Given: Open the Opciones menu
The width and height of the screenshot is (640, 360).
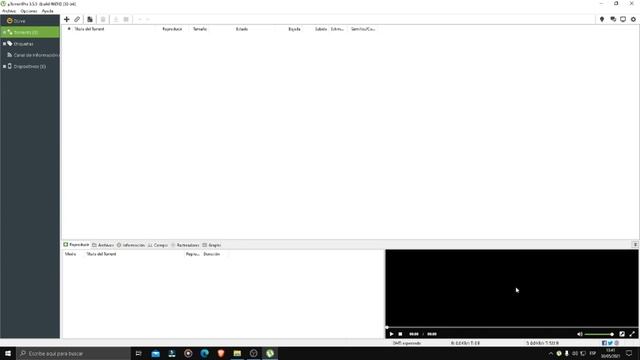Looking at the screenshot, I should 29,11.
